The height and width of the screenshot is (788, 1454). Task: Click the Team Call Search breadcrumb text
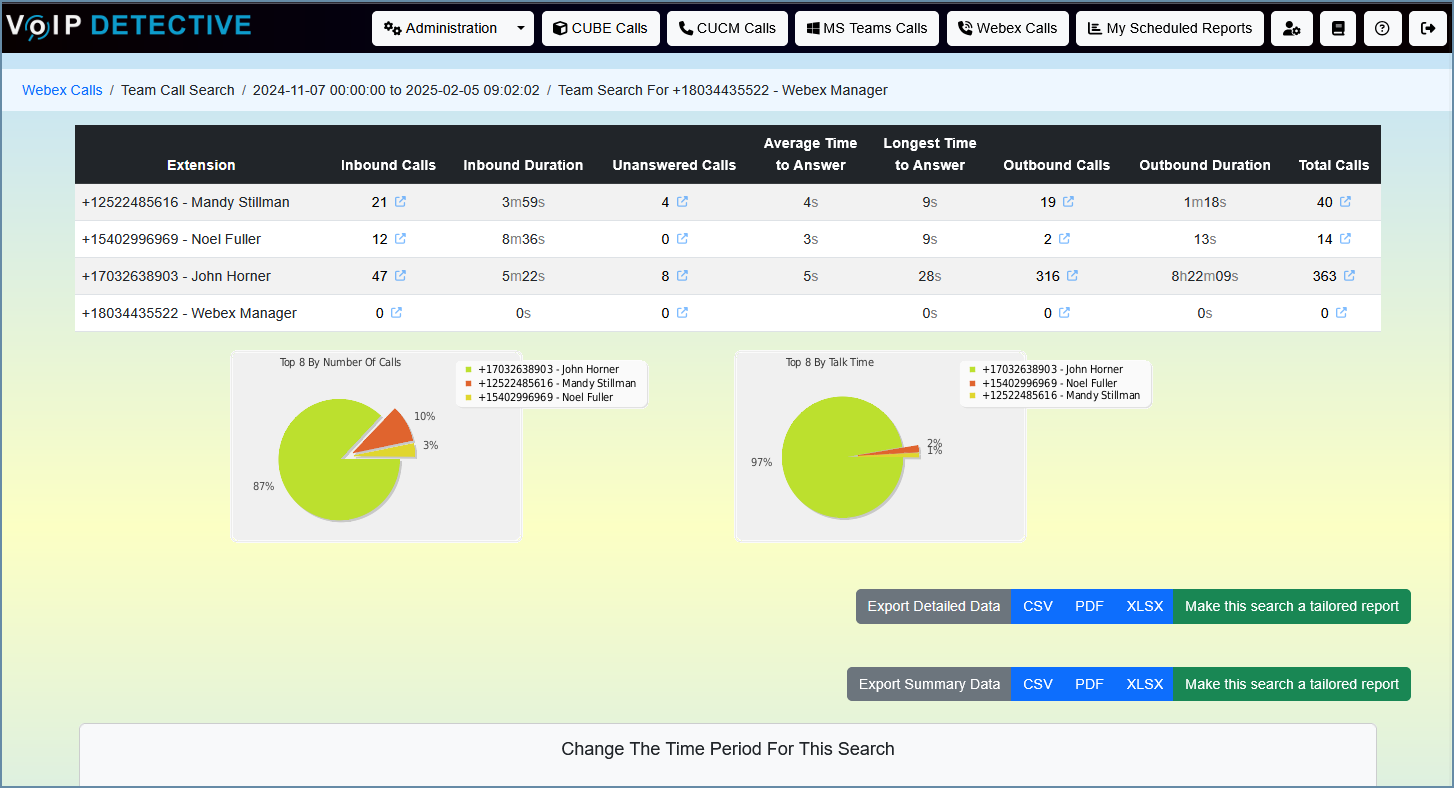tap(178, 90)
